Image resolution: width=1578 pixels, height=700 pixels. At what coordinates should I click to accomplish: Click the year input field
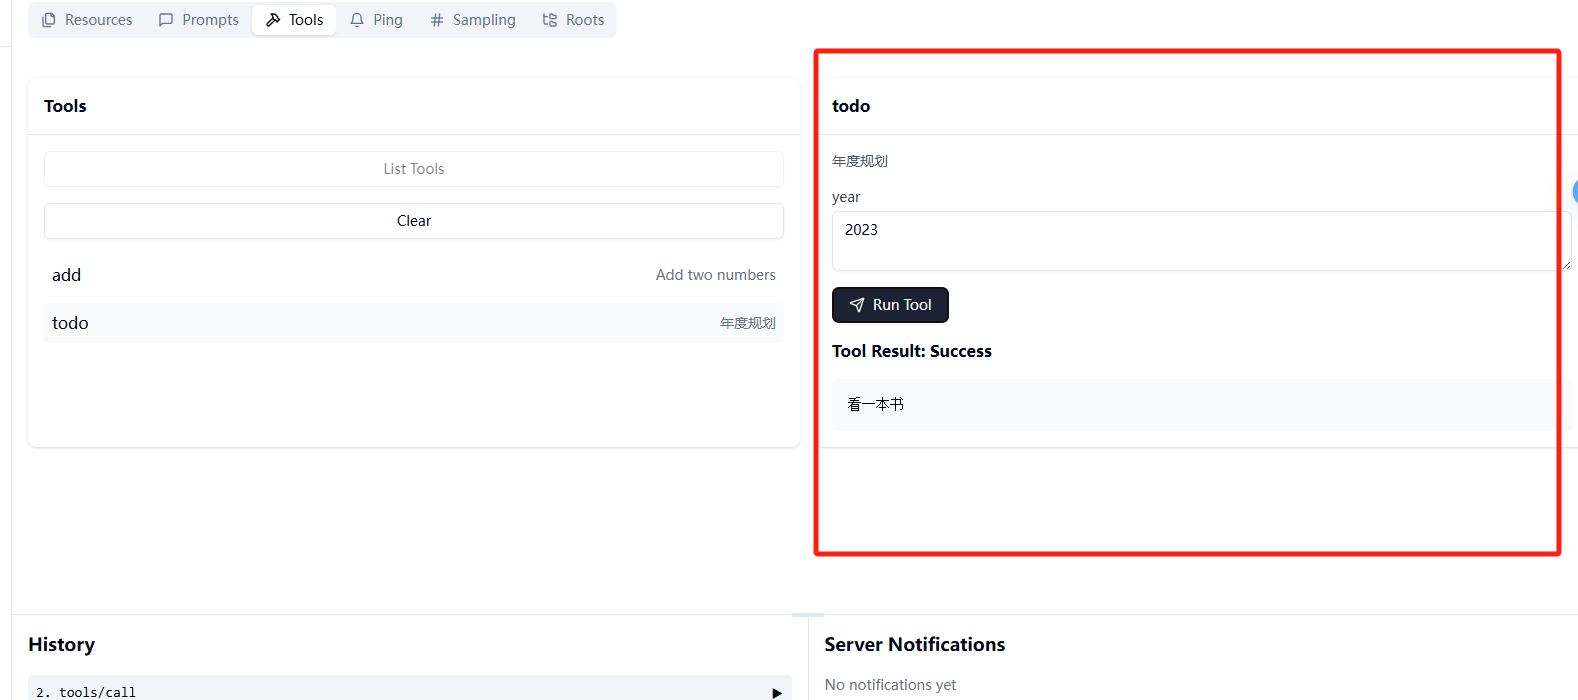click(x=1201, y=241)
